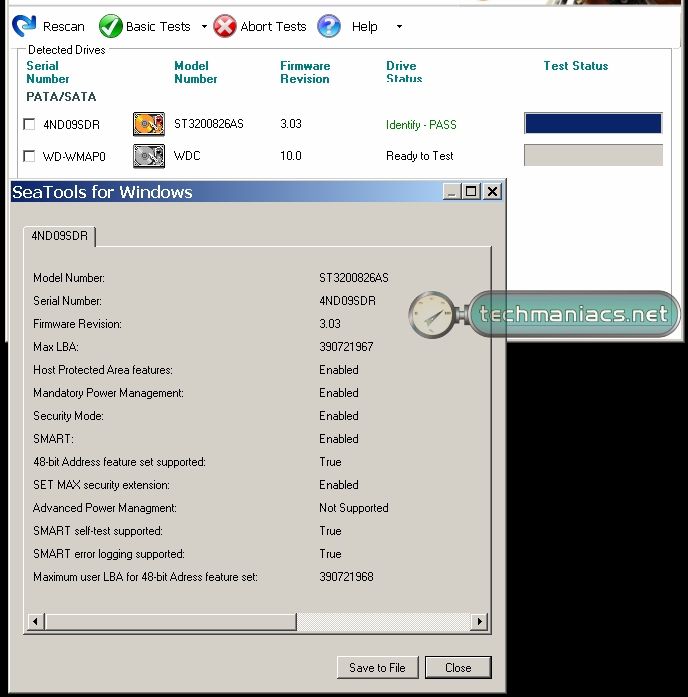688x697 pixels.
Task: Open the Help dropdown arrow
Action: click(x=399, y=27)
